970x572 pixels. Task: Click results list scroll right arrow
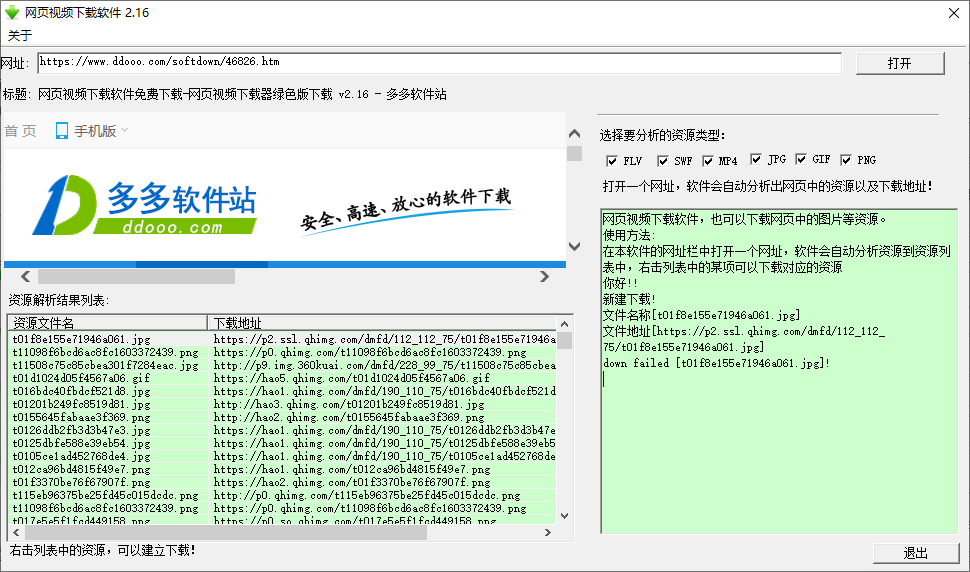547,532
